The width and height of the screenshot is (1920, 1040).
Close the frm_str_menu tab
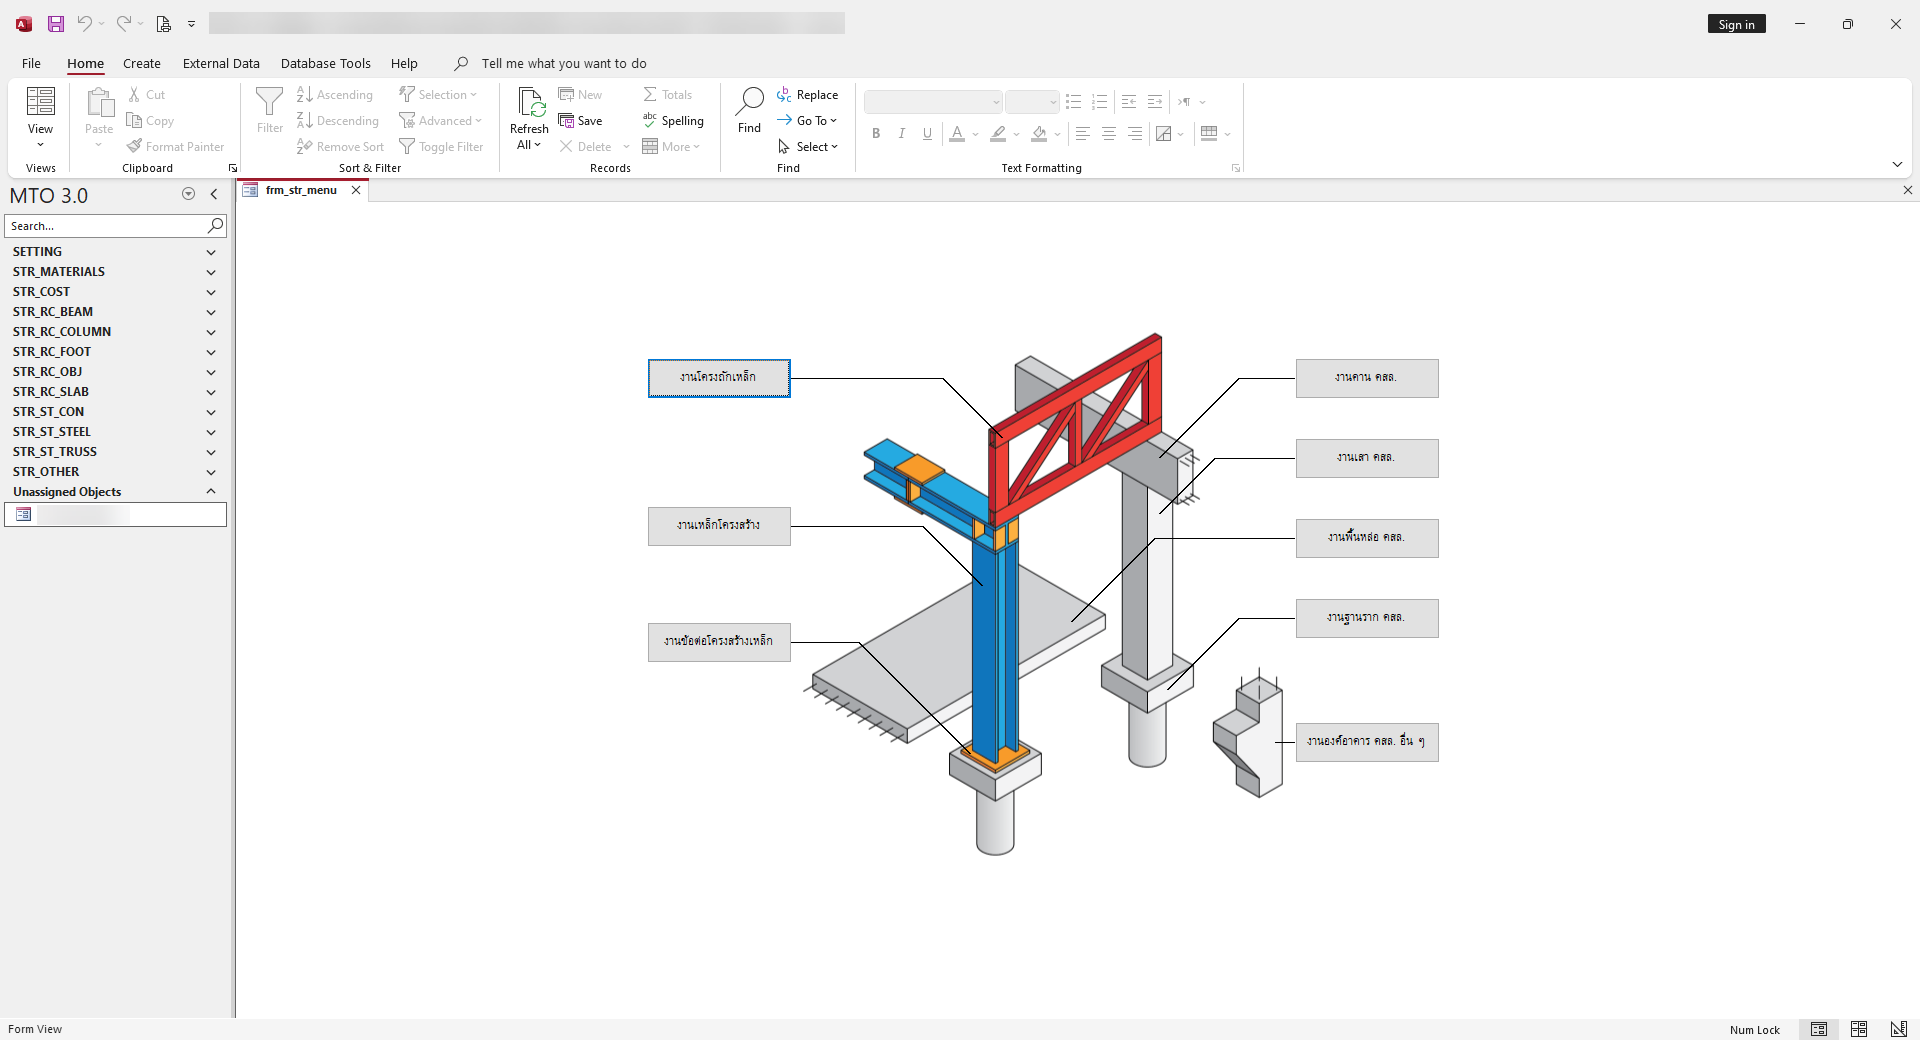pyautogui.click(x=355, y=190)
